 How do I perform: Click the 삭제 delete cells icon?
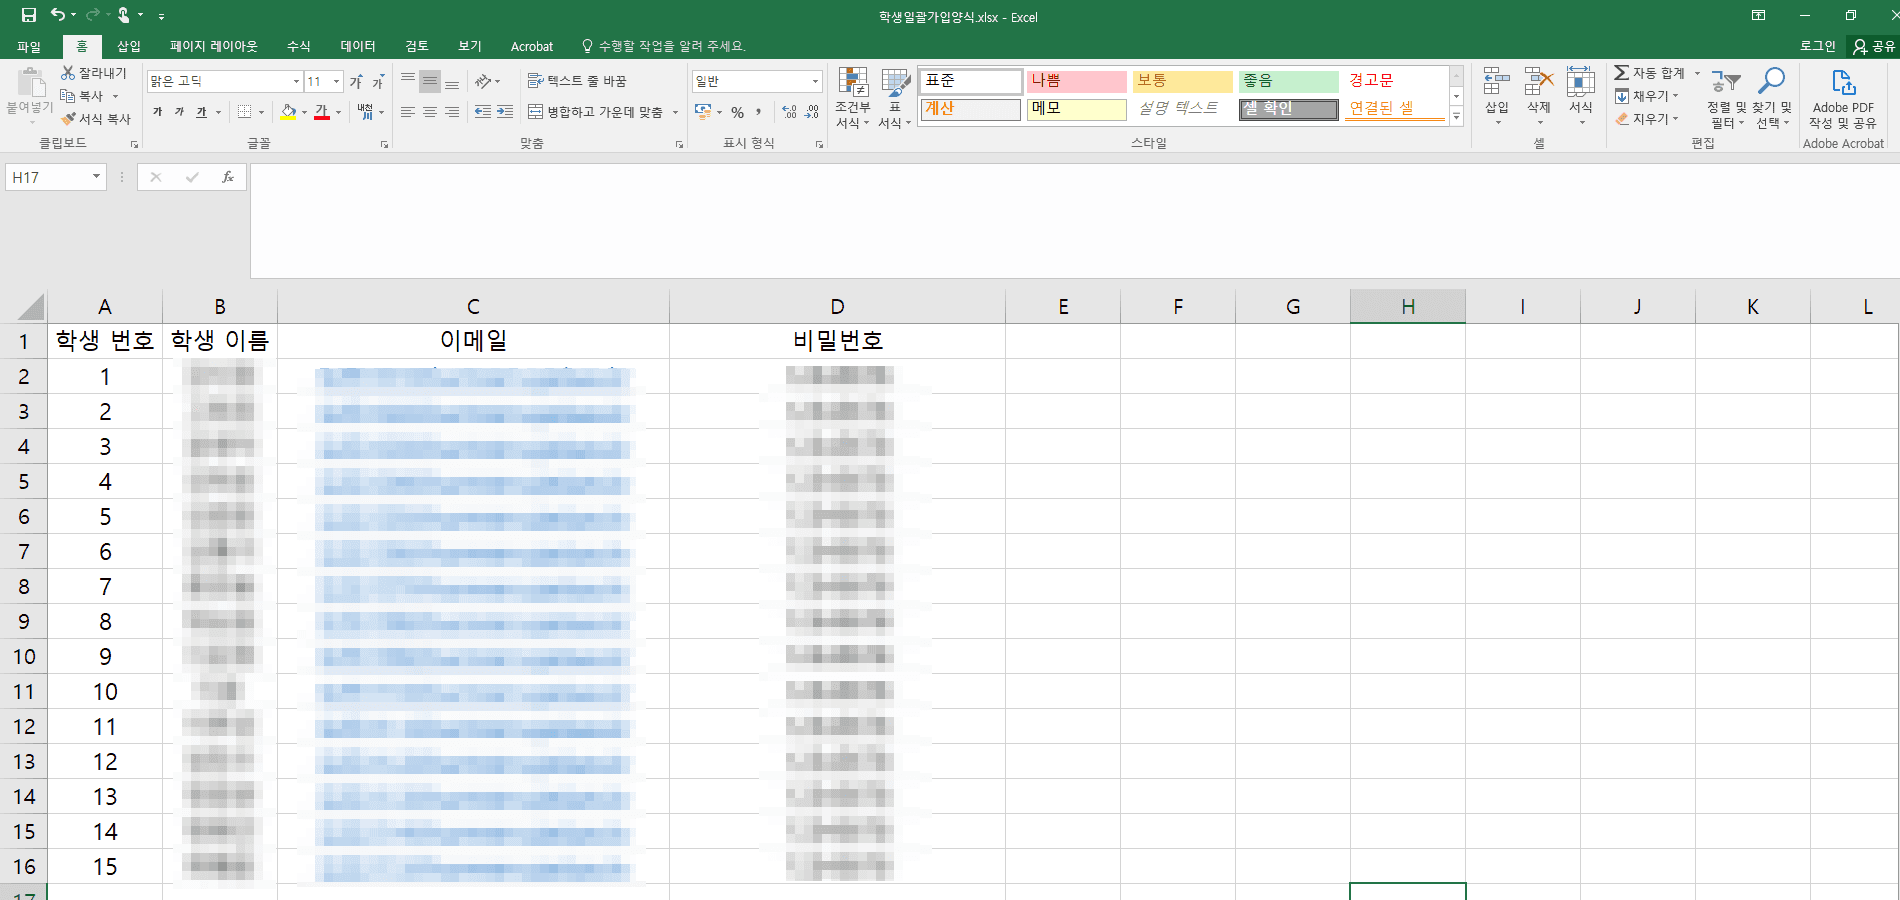tap(1538, 96)
